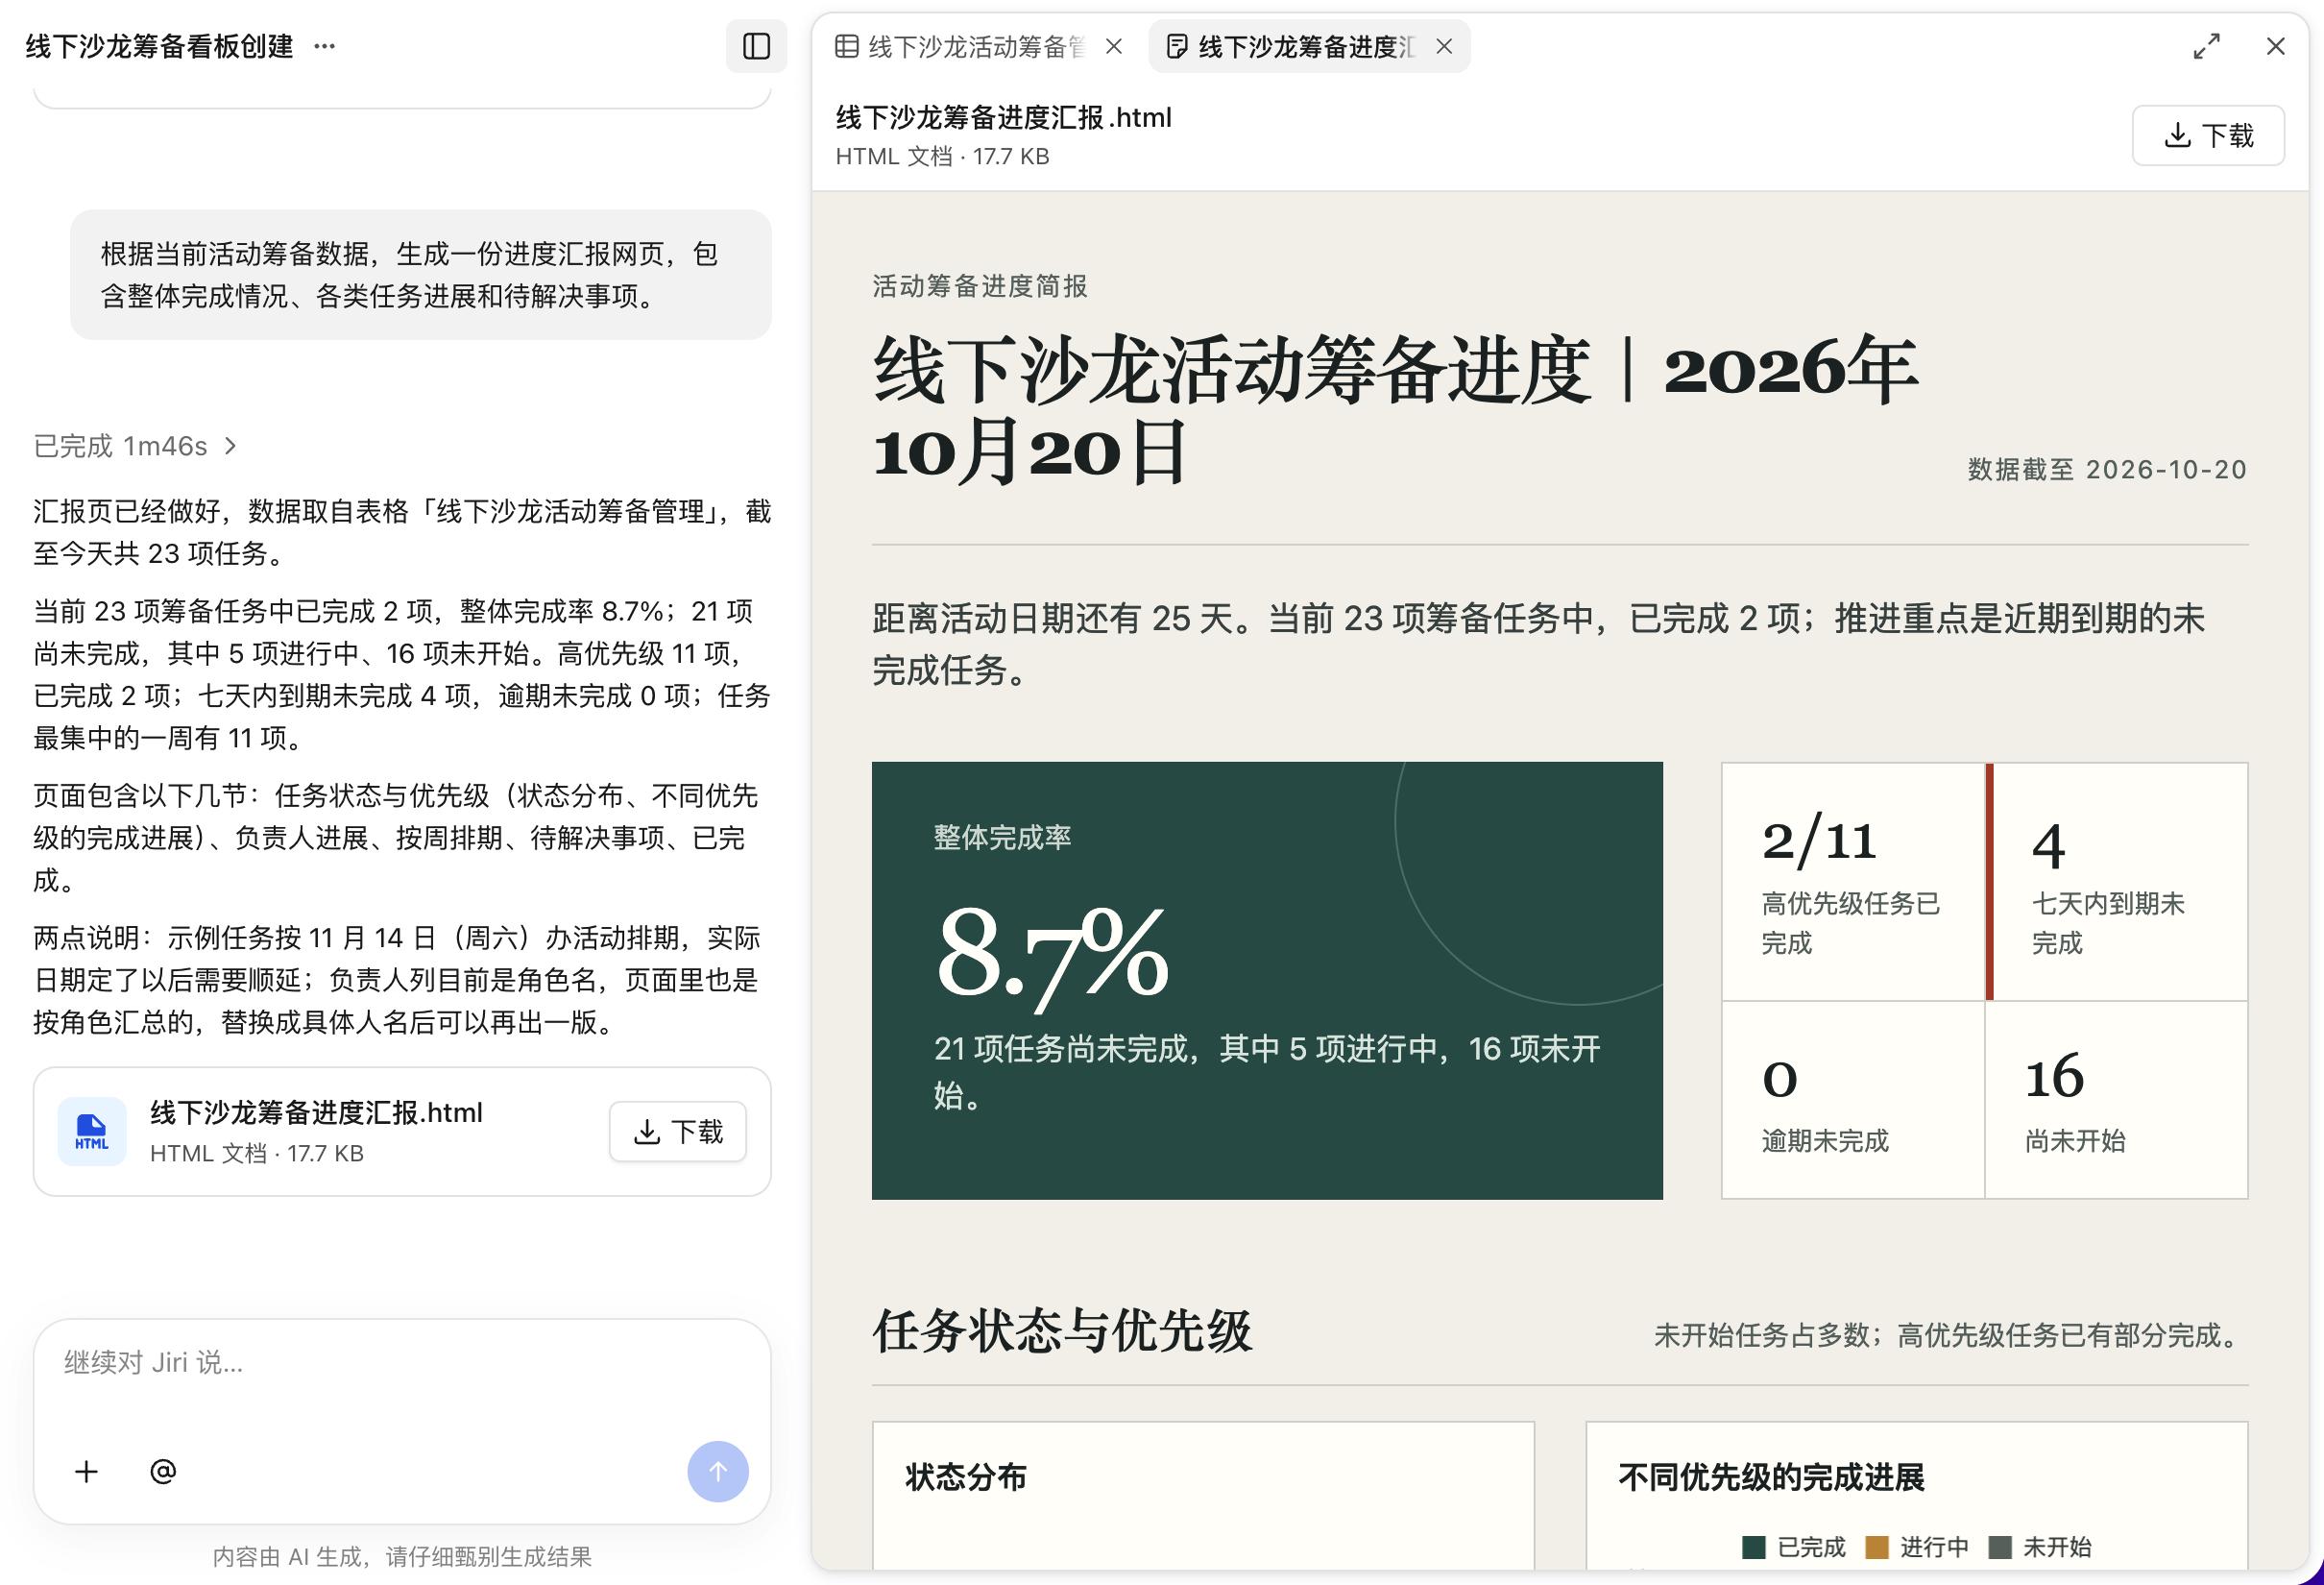Click the @ mention icon
This screenshot has height=1585, width=2324.
163,1471
